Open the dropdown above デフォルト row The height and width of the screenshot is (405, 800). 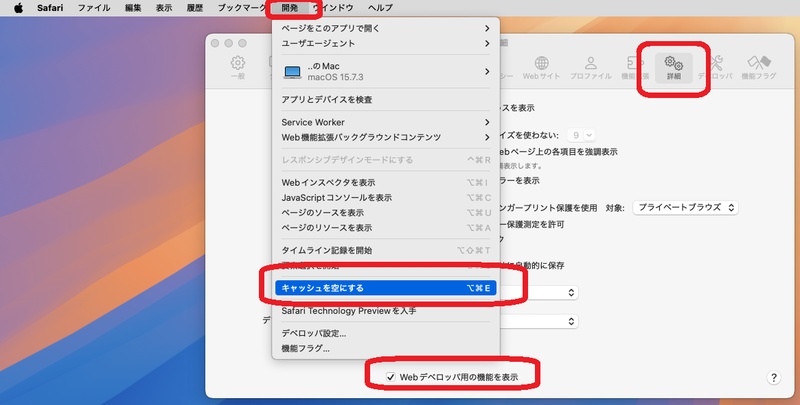pyautogui.click(x=538, y=292)
